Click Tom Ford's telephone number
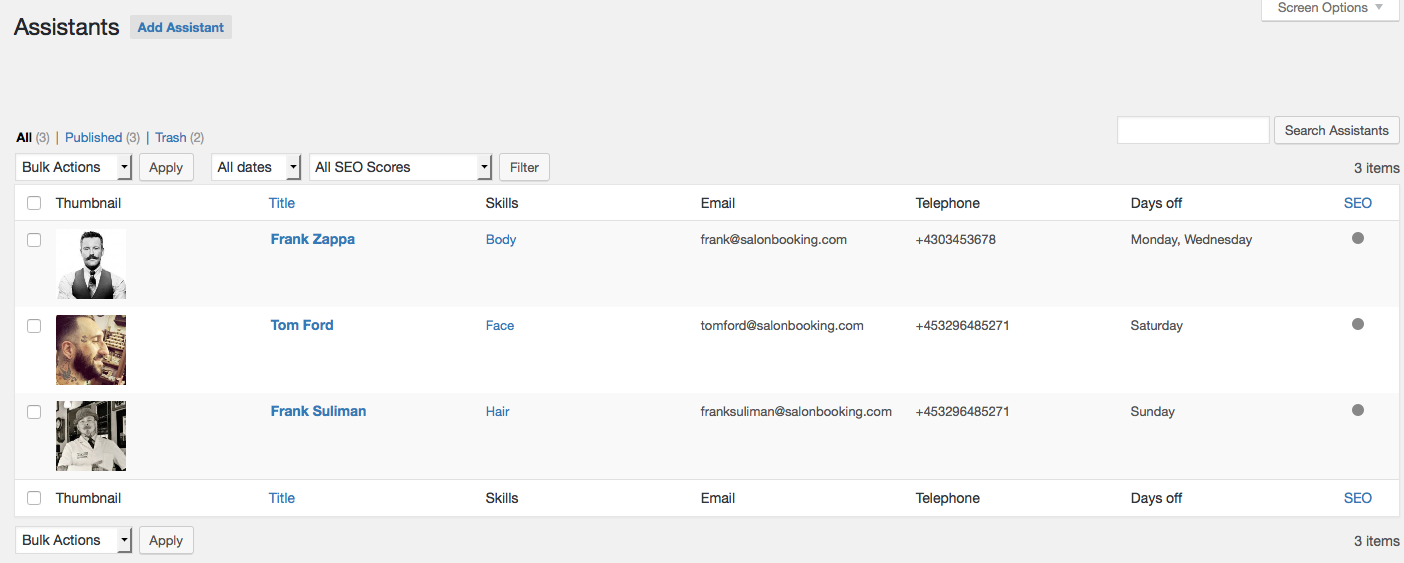 [x=963, y=326]
